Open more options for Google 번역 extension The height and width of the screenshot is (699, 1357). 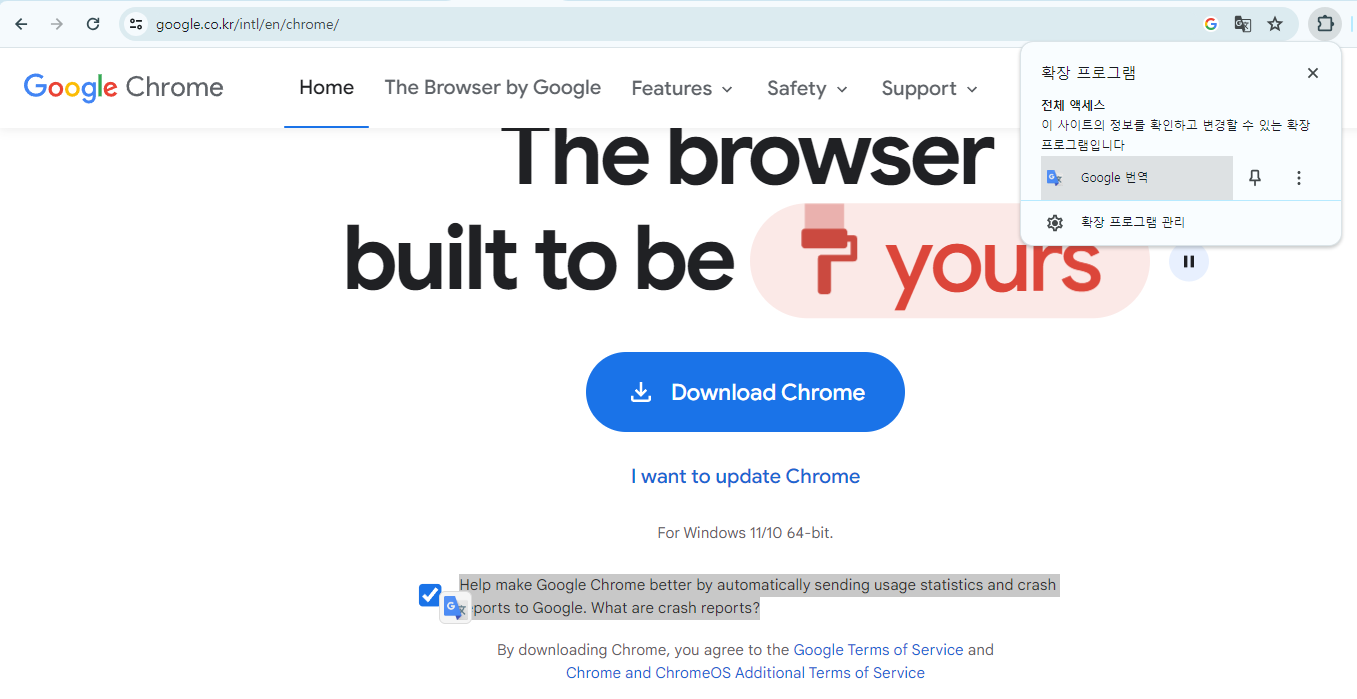click(x=1299, y=178)
